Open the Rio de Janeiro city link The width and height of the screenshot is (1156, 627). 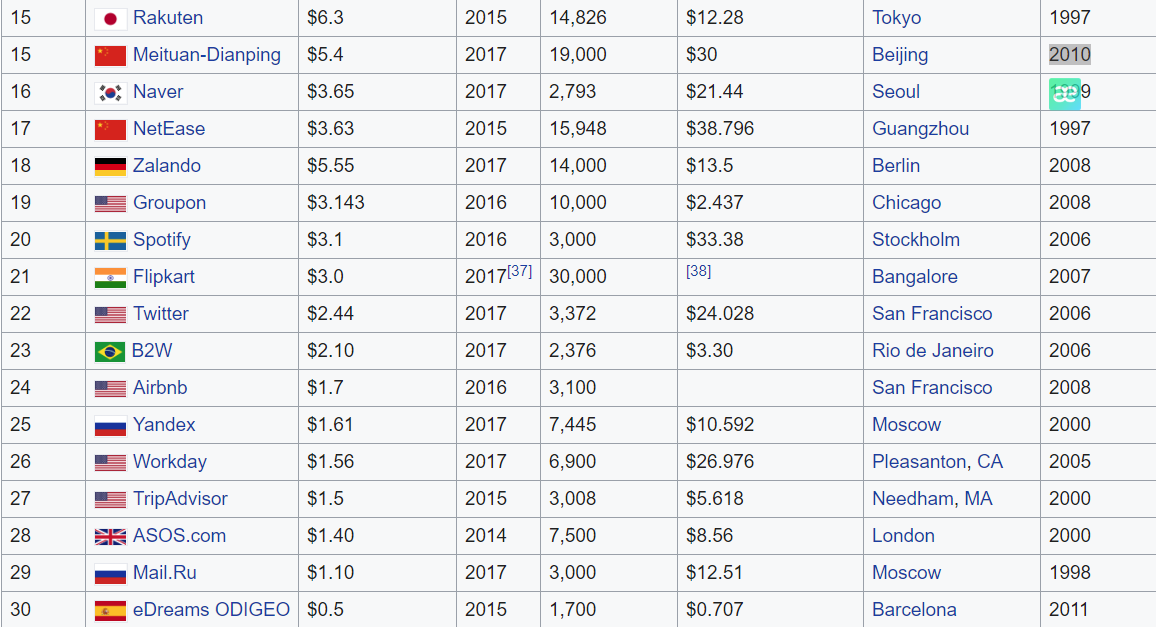coord(933,351)
